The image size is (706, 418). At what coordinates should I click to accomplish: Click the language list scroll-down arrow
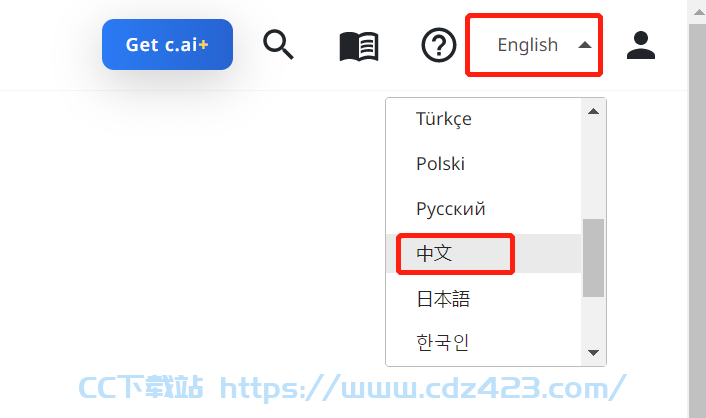pos(593,352)
